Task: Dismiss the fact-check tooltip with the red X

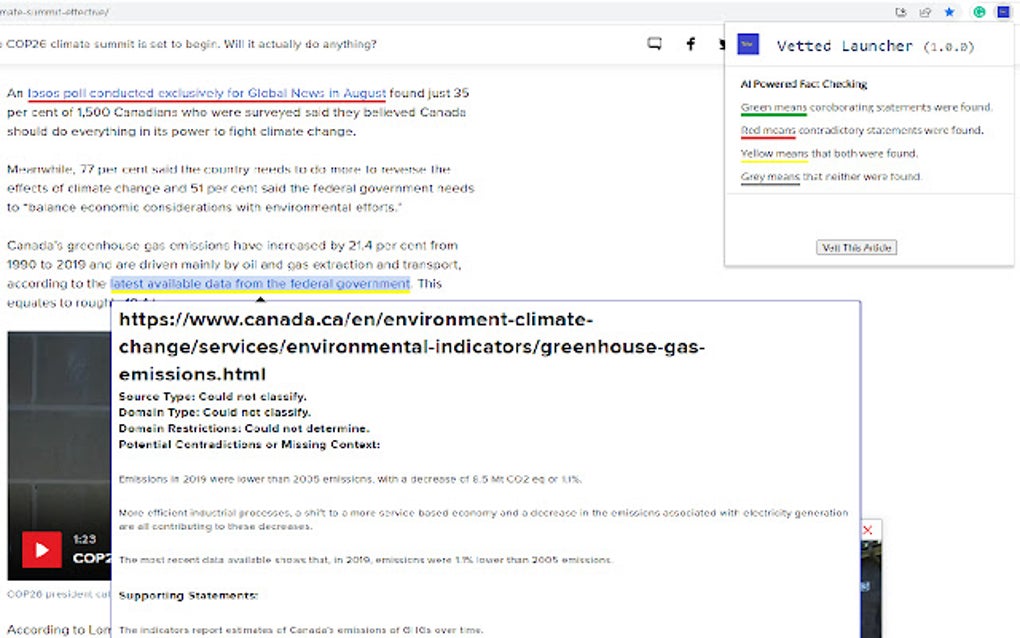Action: (x=867, y=530)
